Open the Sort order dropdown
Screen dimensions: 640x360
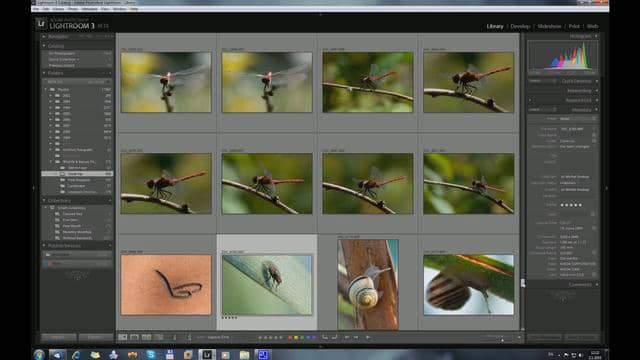[220, 337]
